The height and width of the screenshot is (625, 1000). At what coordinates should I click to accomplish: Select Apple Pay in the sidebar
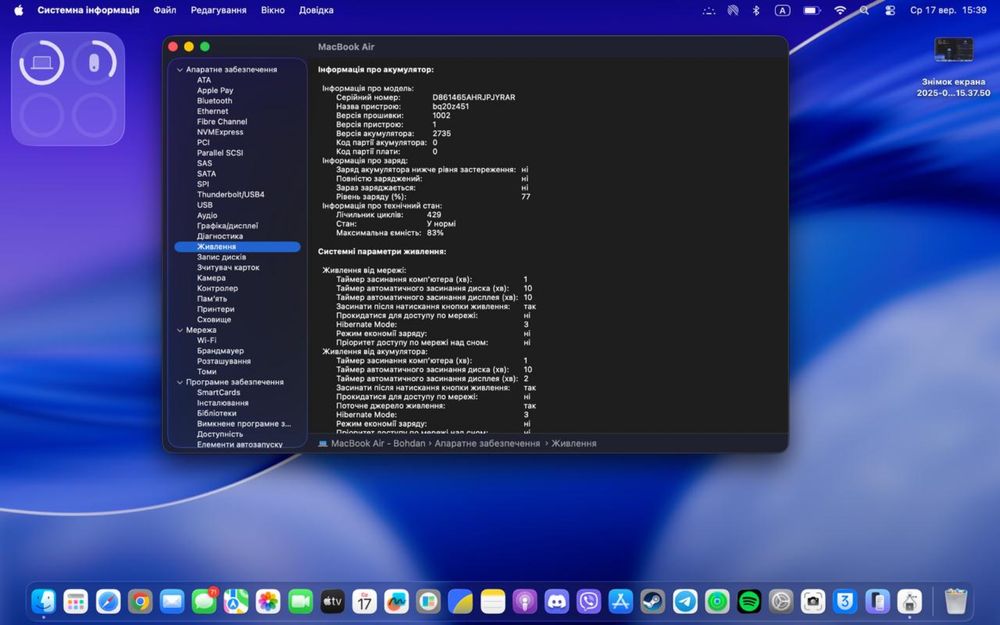pos(215,91)
